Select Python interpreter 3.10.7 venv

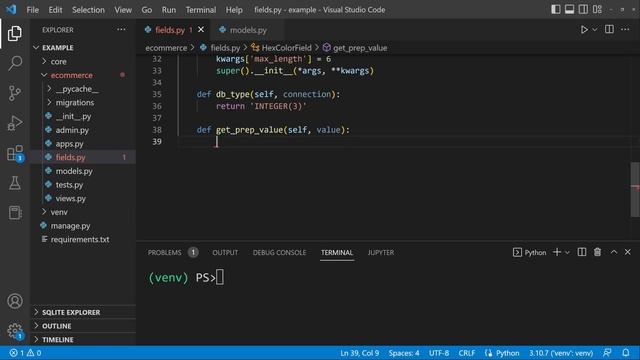(561, 353)
